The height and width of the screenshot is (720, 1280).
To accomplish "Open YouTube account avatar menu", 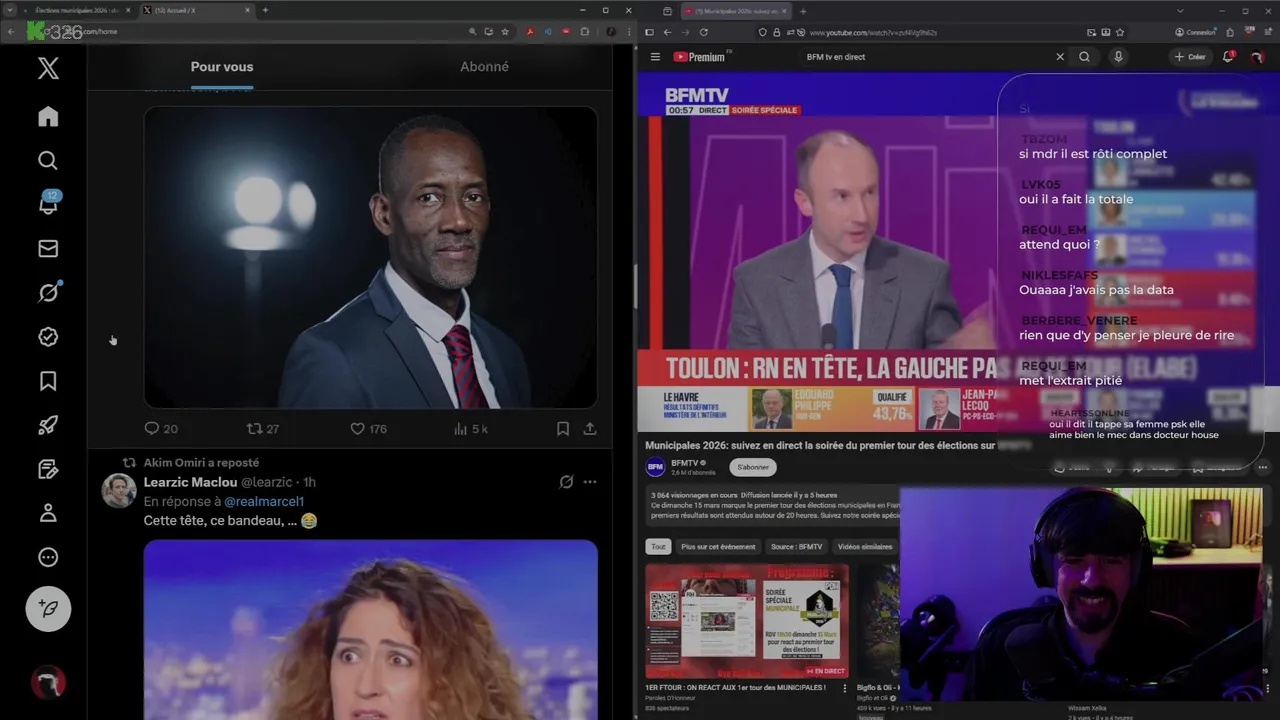I will [1258, 57].
